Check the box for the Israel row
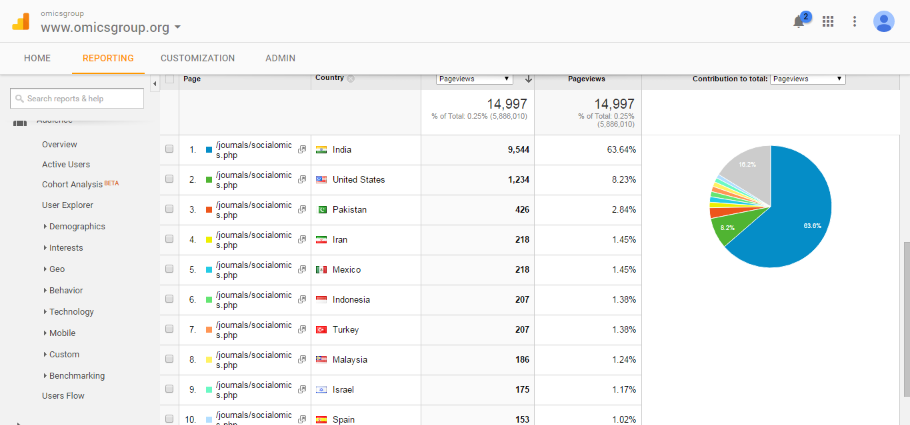The height and width of the screenshot is (425, 910). coord(169,389)
